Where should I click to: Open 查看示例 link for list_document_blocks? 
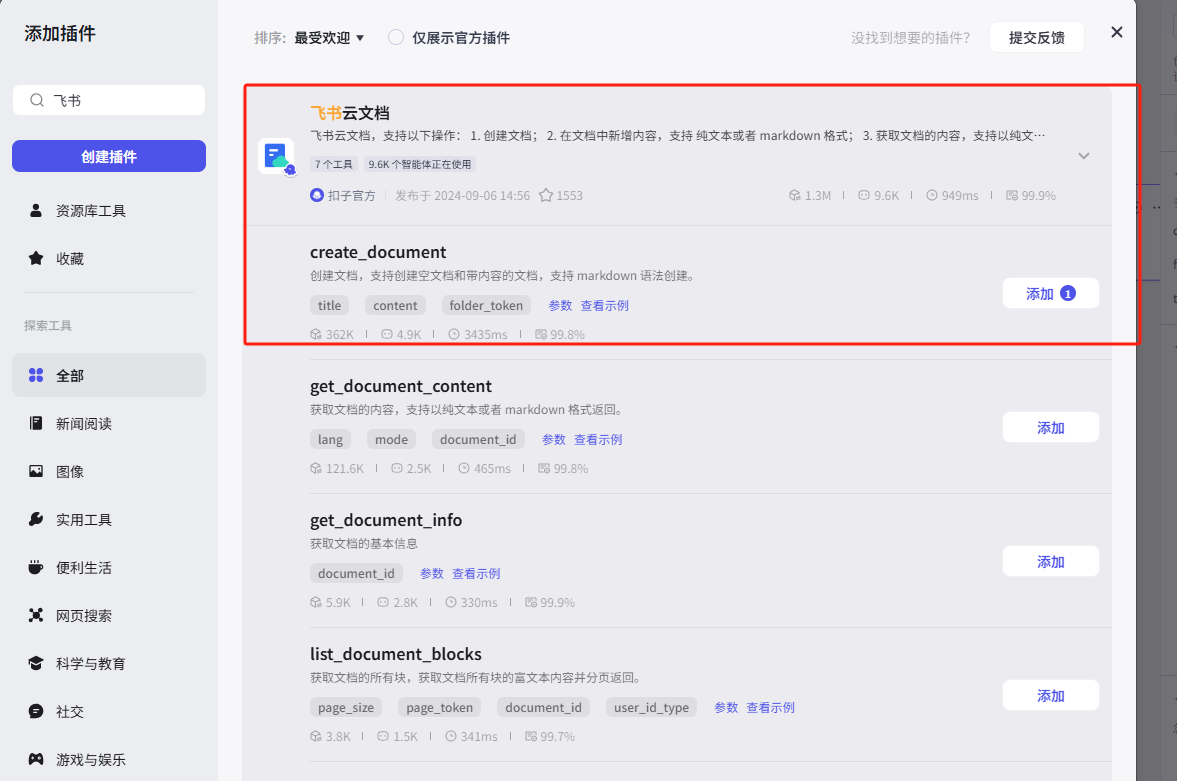pyautogui.click(x=770, y=707)
